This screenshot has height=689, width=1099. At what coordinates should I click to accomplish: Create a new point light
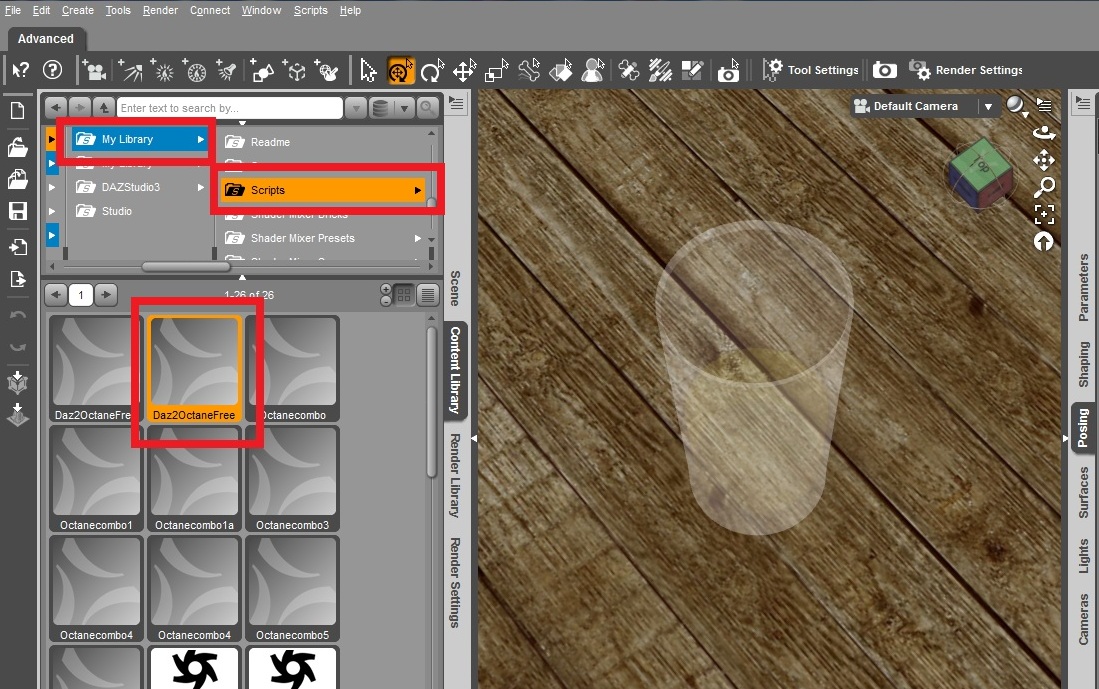pyautogui.click(x=163, y=70)
